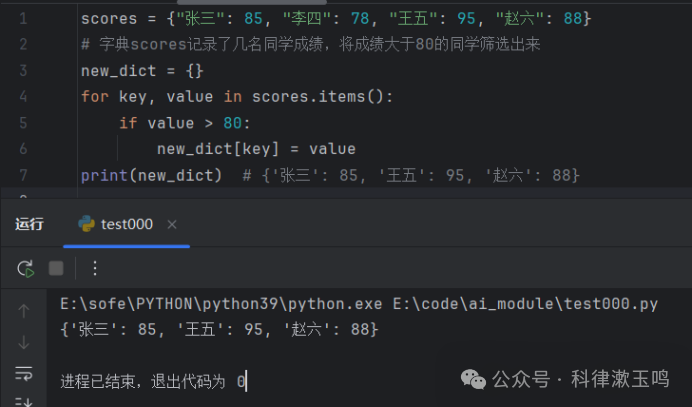692x407 pixels.
Task: Click the if keyword on line 5
Action: point(128,123)
